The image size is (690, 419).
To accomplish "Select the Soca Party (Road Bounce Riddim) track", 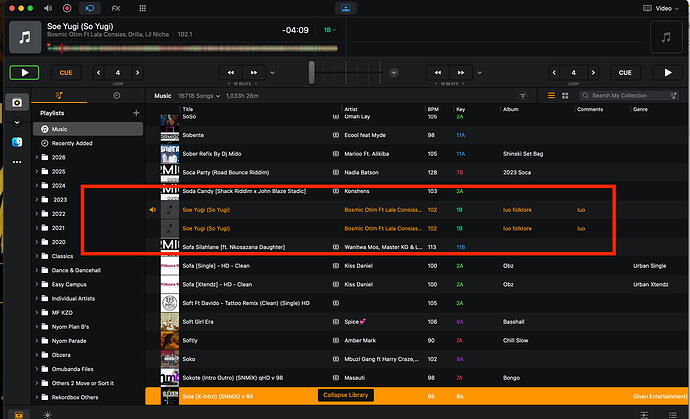I will (226, 173).
